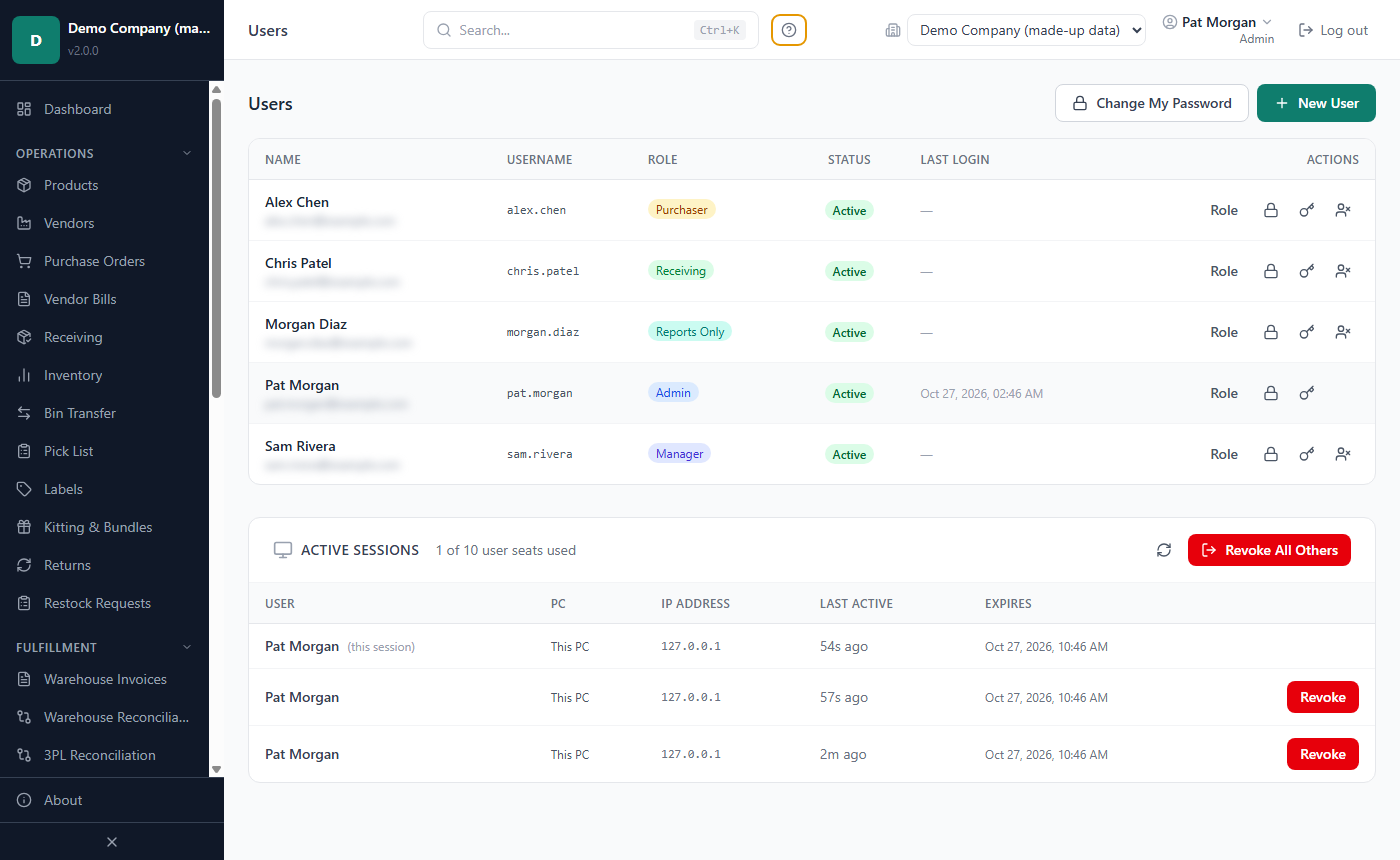This screenshot has width=1400, height=860.
Task: Change role for Alex Chen
Action: [1224, 210]
